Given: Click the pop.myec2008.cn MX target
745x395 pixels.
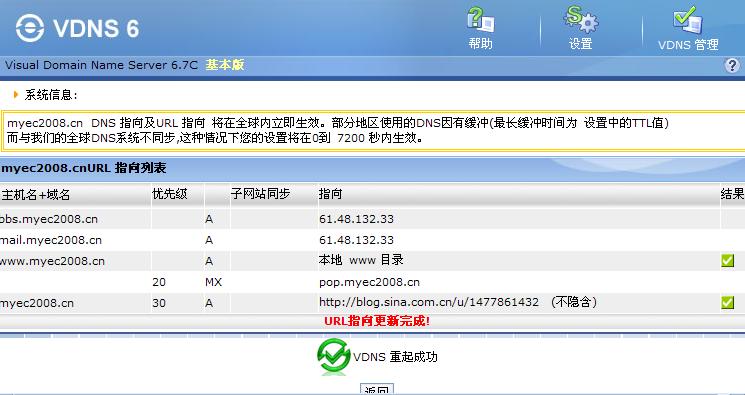Looking at the screenshot, I should click(369, 282).
